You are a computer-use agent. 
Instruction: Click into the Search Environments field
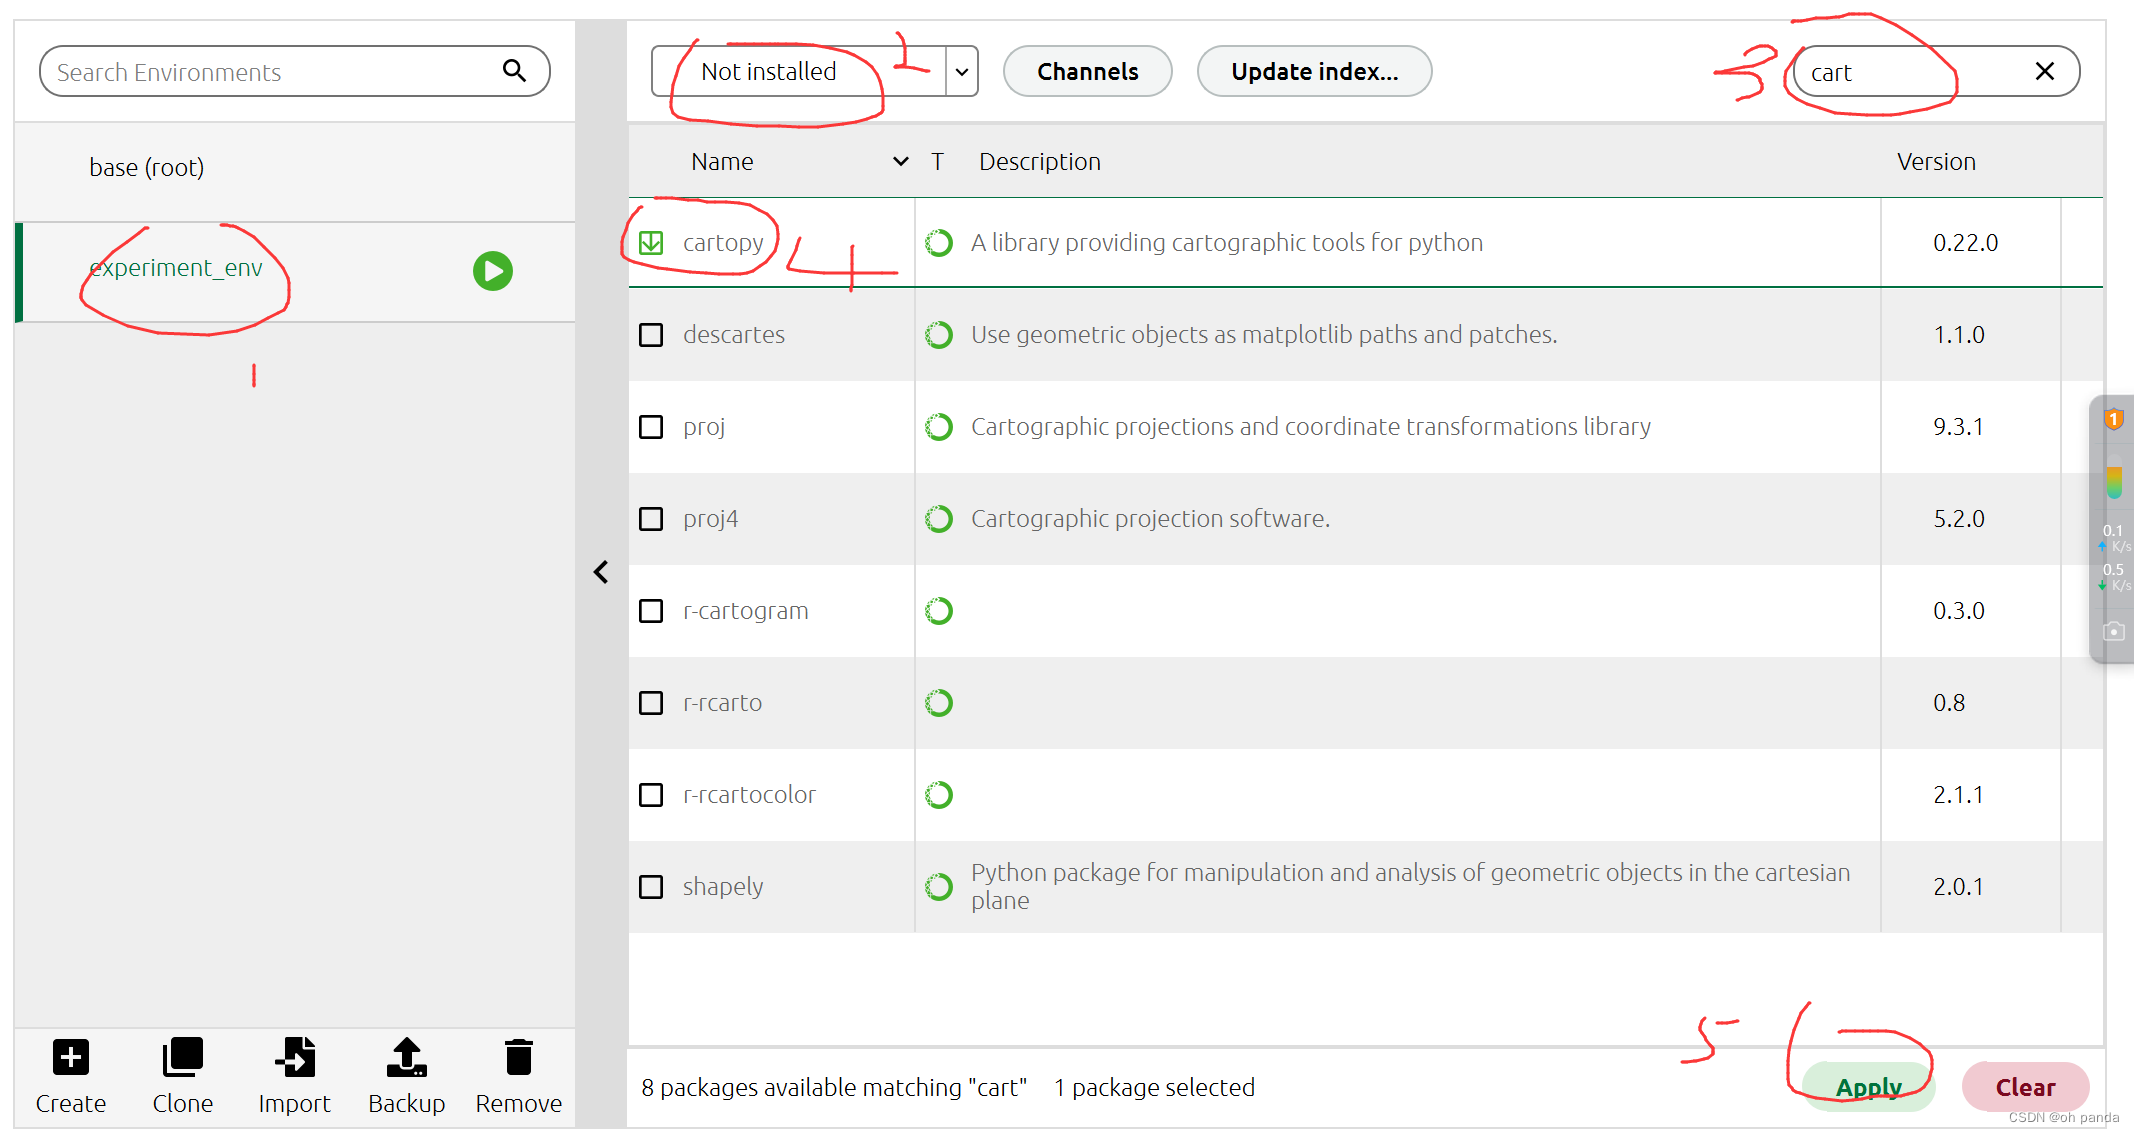[x=270, y=72]
